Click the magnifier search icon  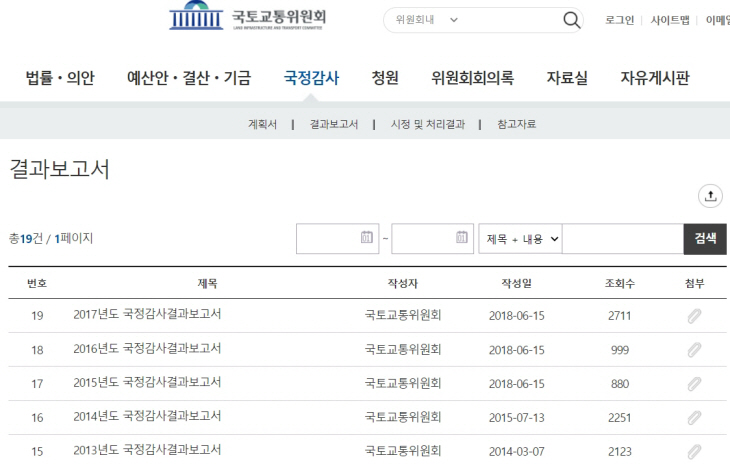571,20
